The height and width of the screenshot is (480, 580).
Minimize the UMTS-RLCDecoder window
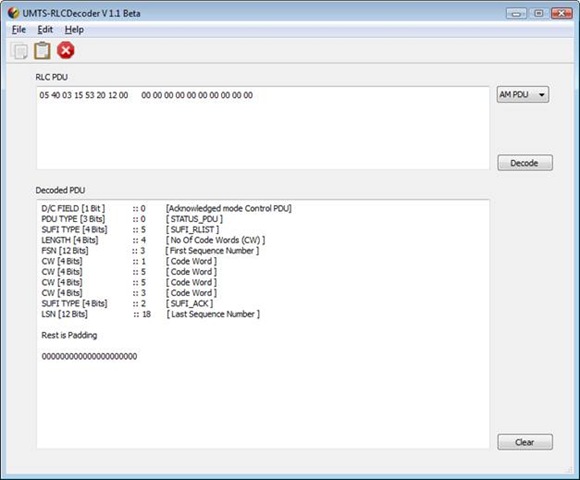pyautogui.click(x=516, y=14)
